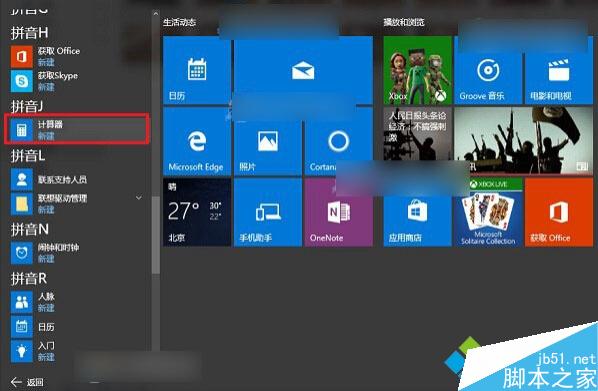This screenshot has width=598, height=391.
Task: Click the app list scrollbar thumb
Action: 155,235
